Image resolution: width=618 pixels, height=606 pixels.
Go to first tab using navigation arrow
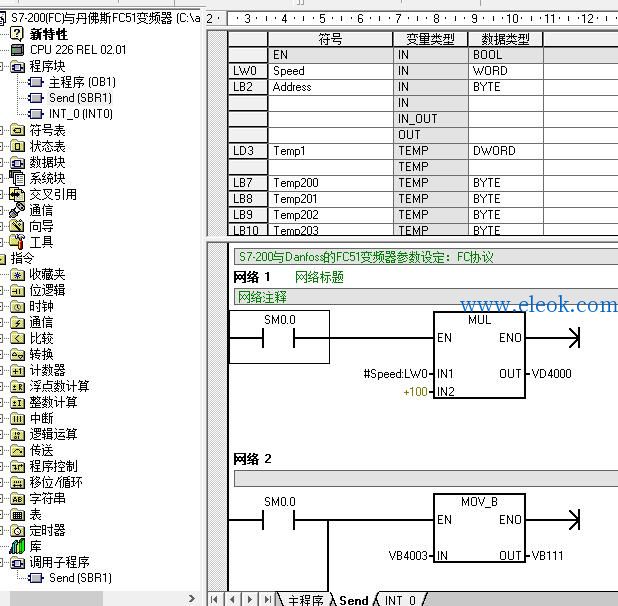pyautogui.click(x=214, y=599)
